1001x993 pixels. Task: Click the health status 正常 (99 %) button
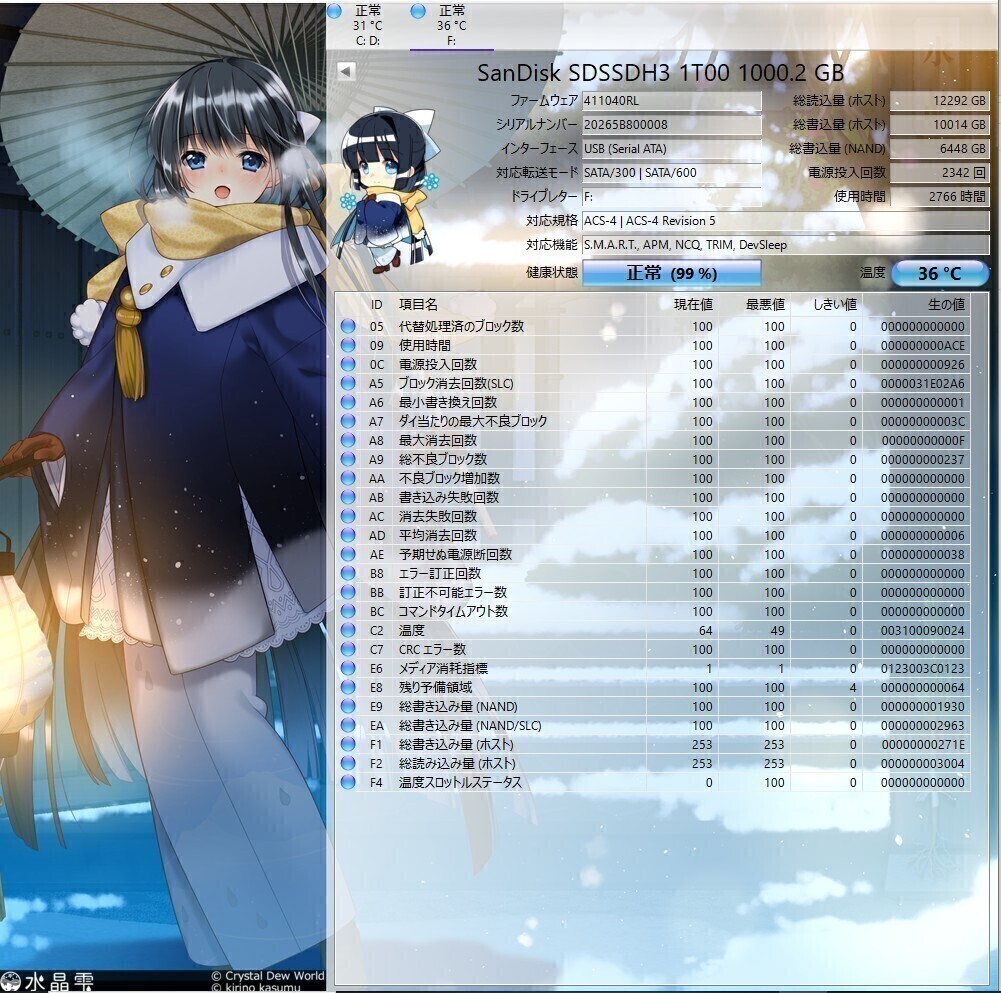tap(672, 273)
